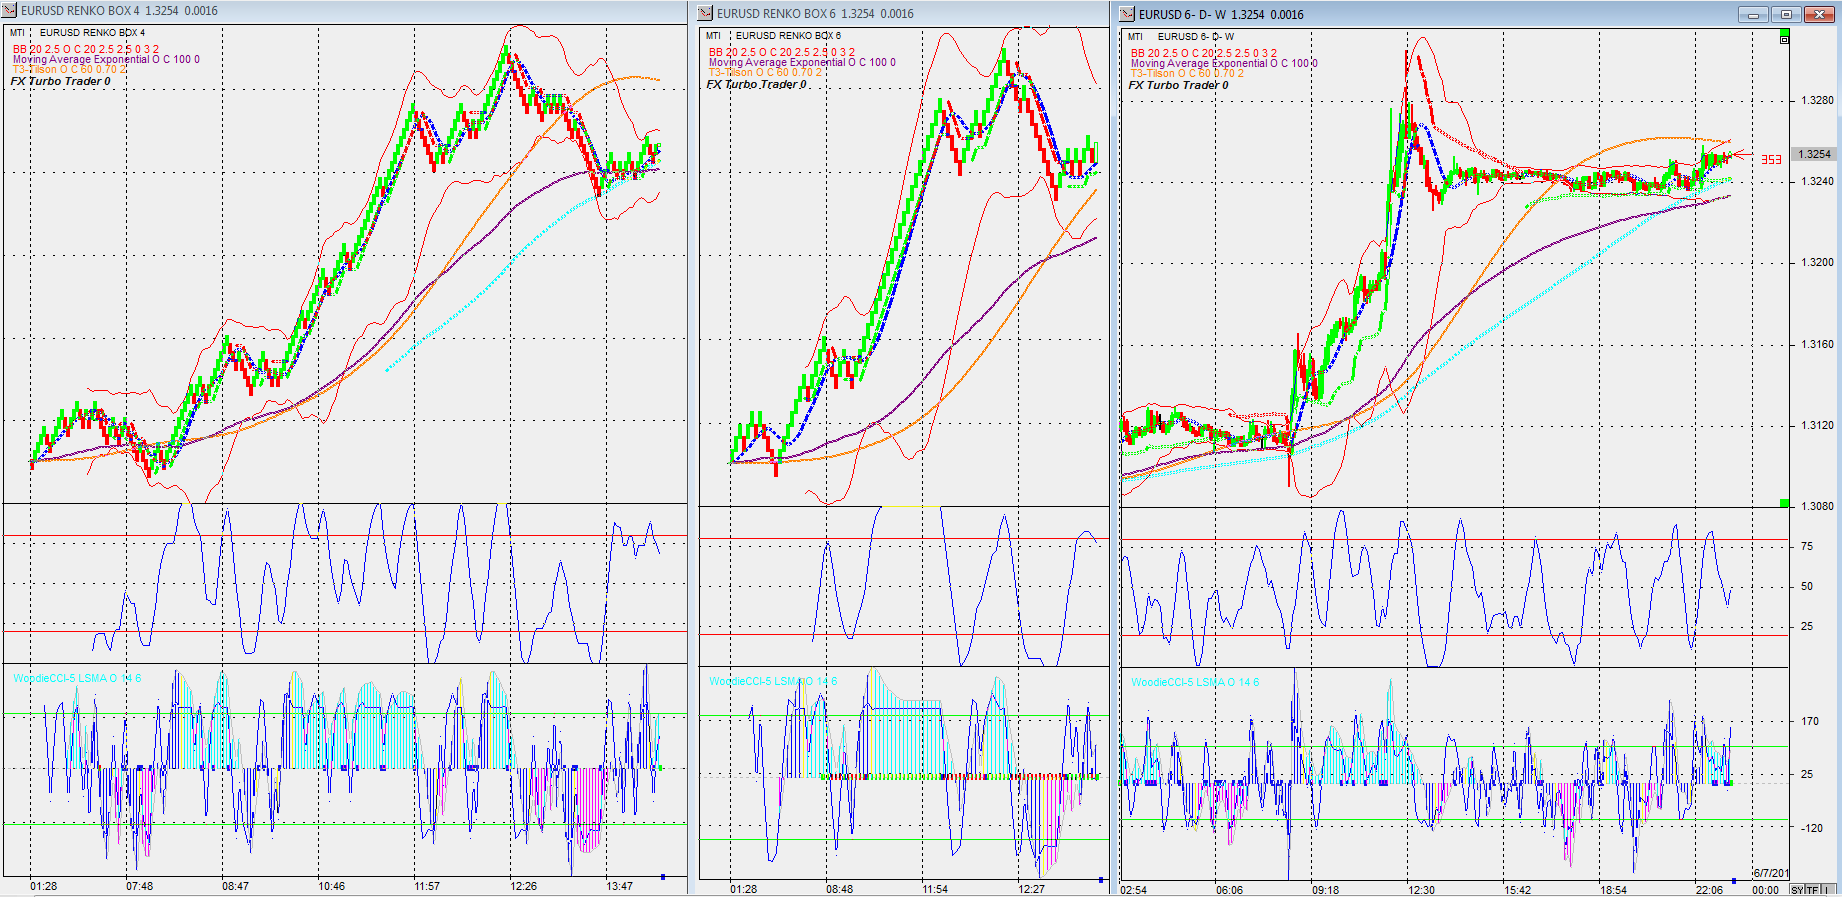
Task: Click the red 353 value beside the price arrow
Action: (x=1771, y=159)
